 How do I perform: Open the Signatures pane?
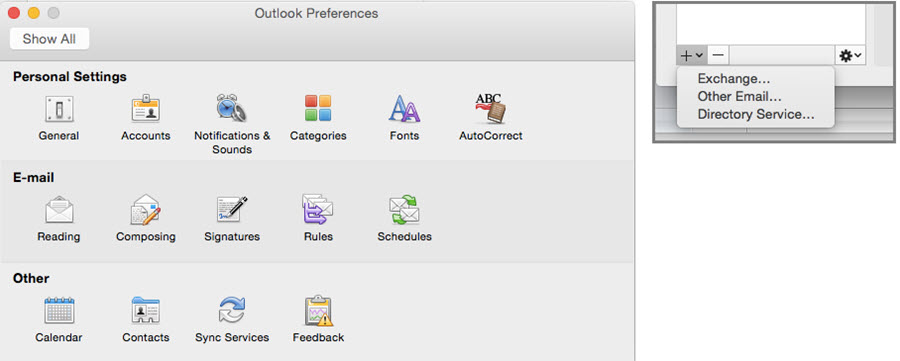pyautogui.click(x=232, y=209)
